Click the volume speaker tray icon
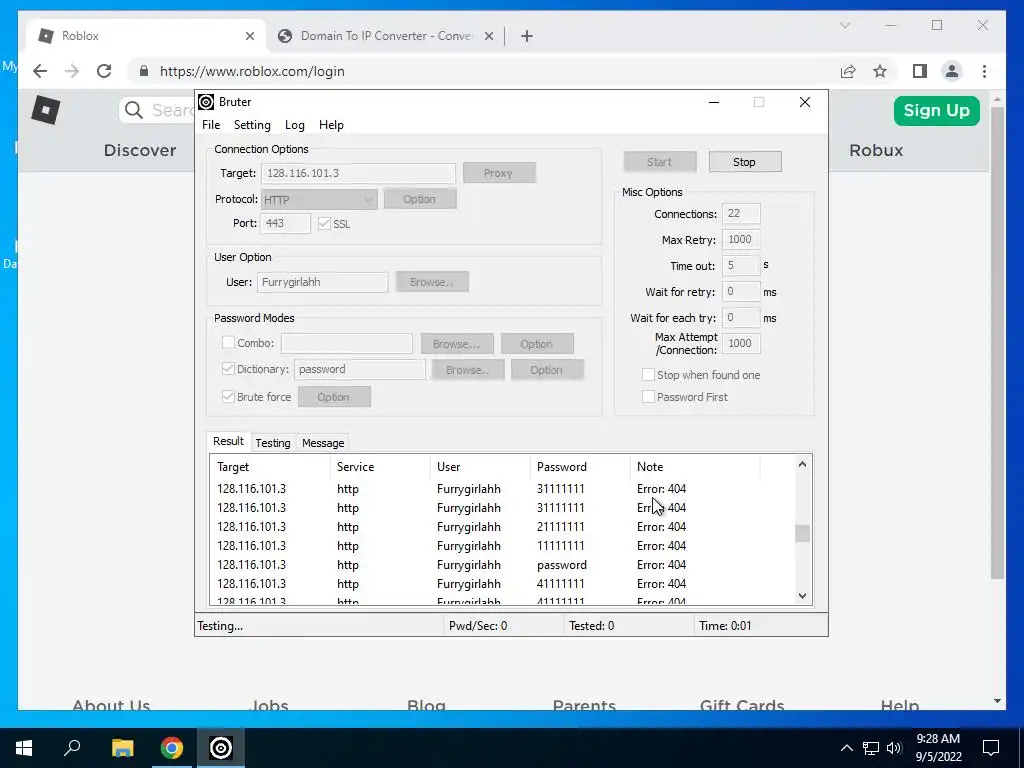 pyautogui.click(x=894, y=748)
